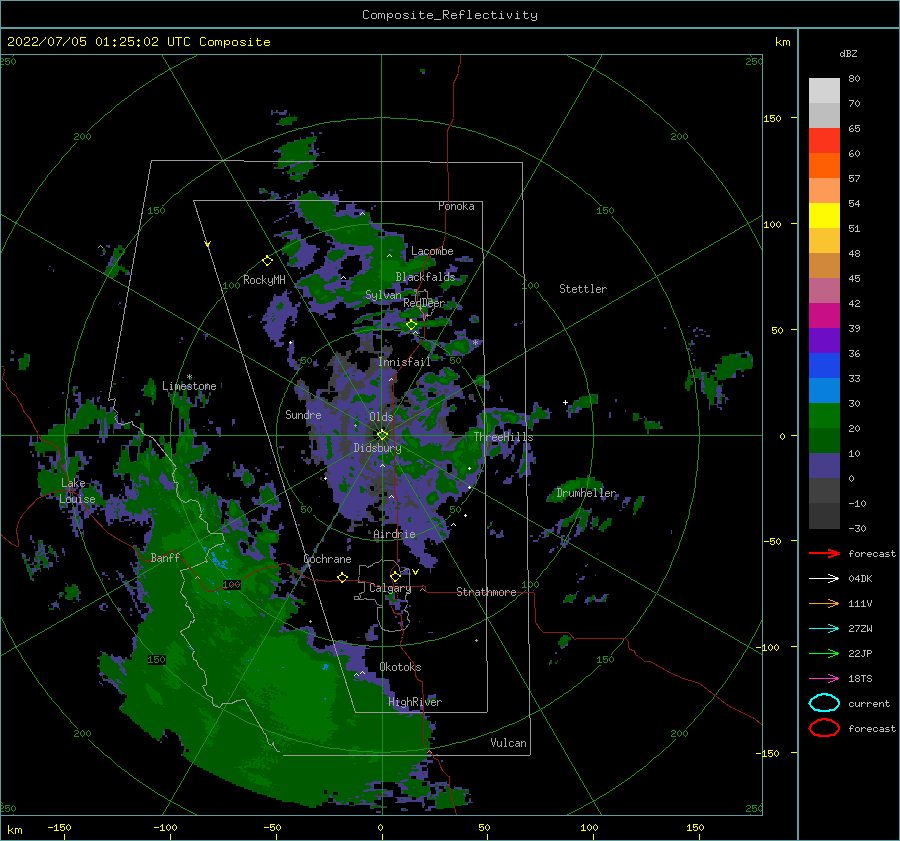Click the slate purple 10 dBZ swatch
Viewport: 900px width, 841px height.
point(824,465)
